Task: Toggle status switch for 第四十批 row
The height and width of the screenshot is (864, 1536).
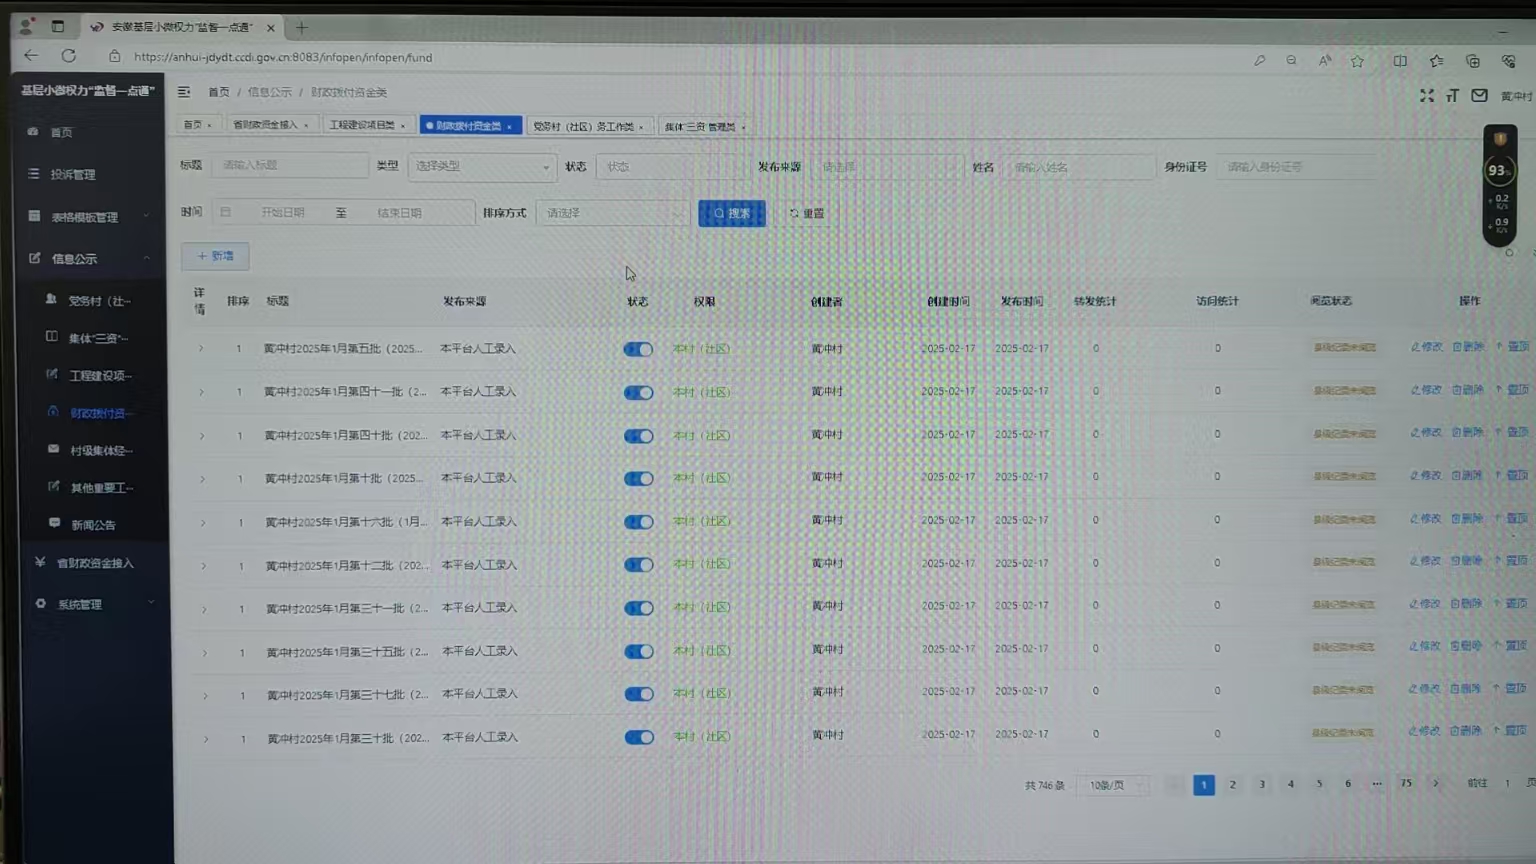Action: click(638, 436)
